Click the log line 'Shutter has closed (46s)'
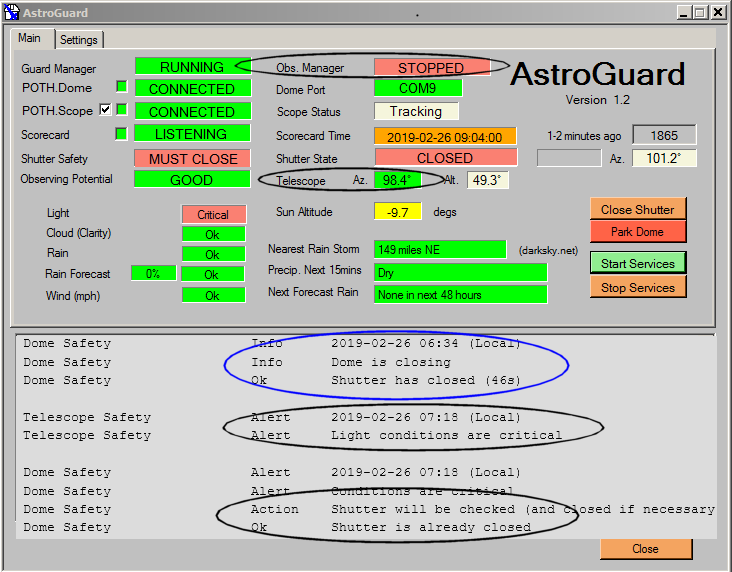Screen dimensions: 732x572 (x=426, y=380)
